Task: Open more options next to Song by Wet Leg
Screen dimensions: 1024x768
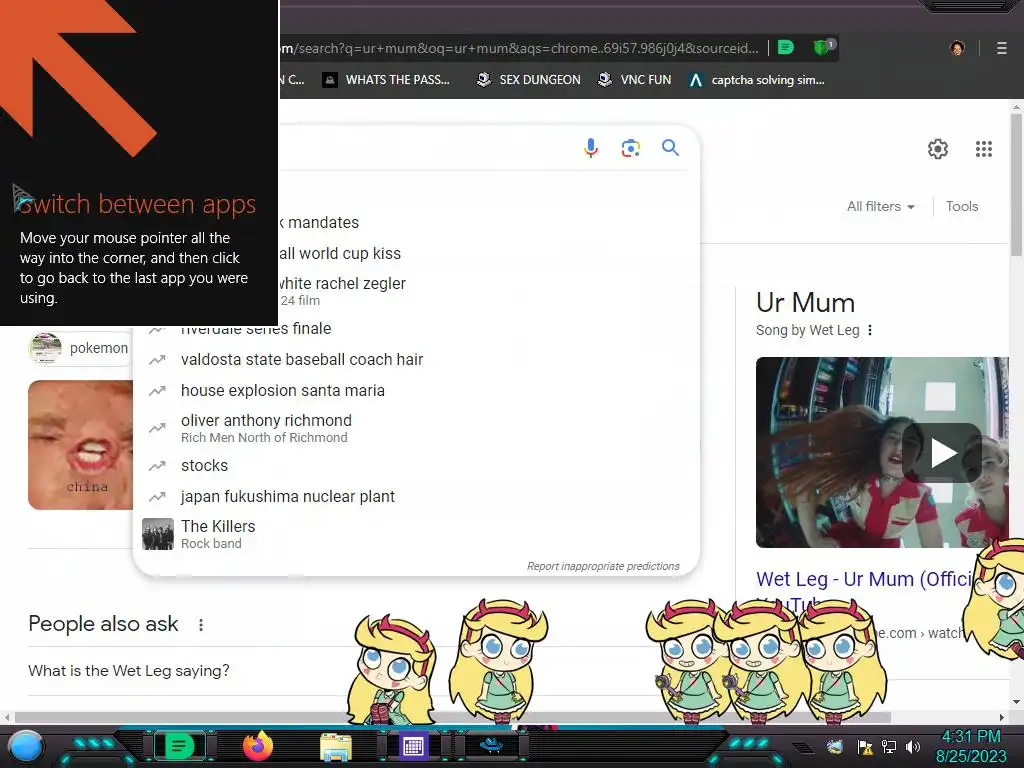Action: [x=870, y=330]
